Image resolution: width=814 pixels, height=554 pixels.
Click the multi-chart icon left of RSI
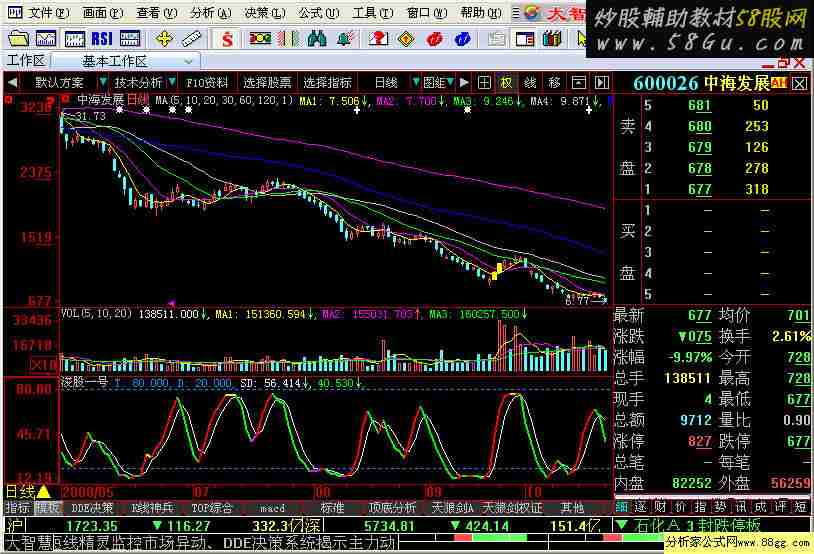(74, 38)
